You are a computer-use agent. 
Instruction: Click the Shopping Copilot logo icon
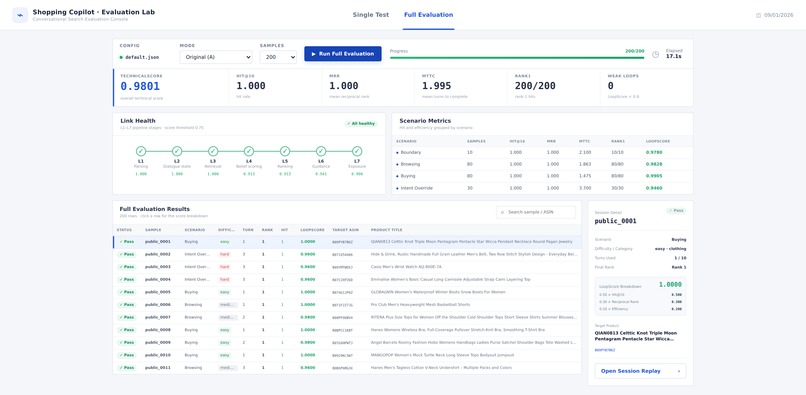pyautogui.click(x=20, y=15)
